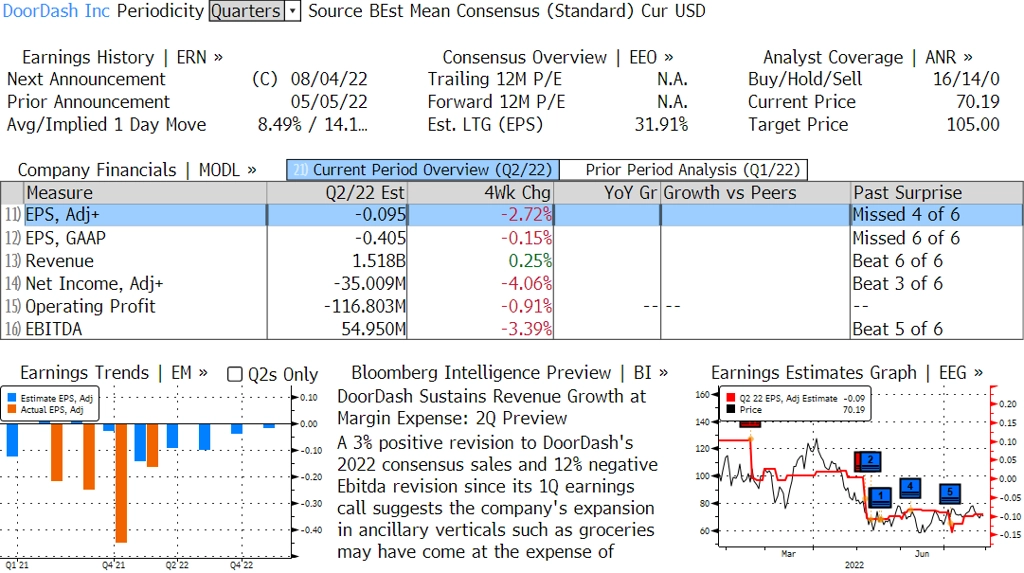The width and height of the screenshot is (1024, 573).
Task: Click the Avg/Implied 1 Day Move value
Action: point(312,125)
